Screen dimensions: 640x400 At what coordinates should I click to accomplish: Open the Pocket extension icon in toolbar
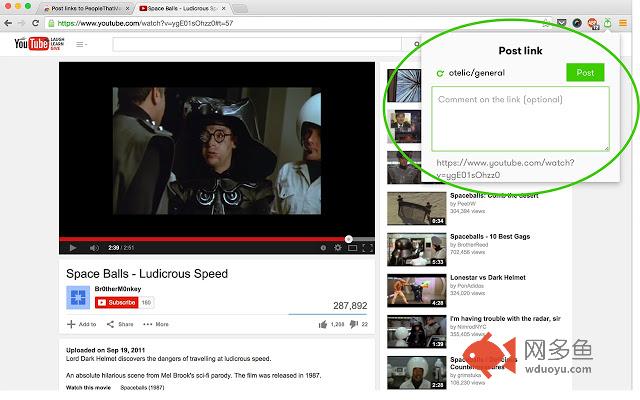[x=562, y=23]
